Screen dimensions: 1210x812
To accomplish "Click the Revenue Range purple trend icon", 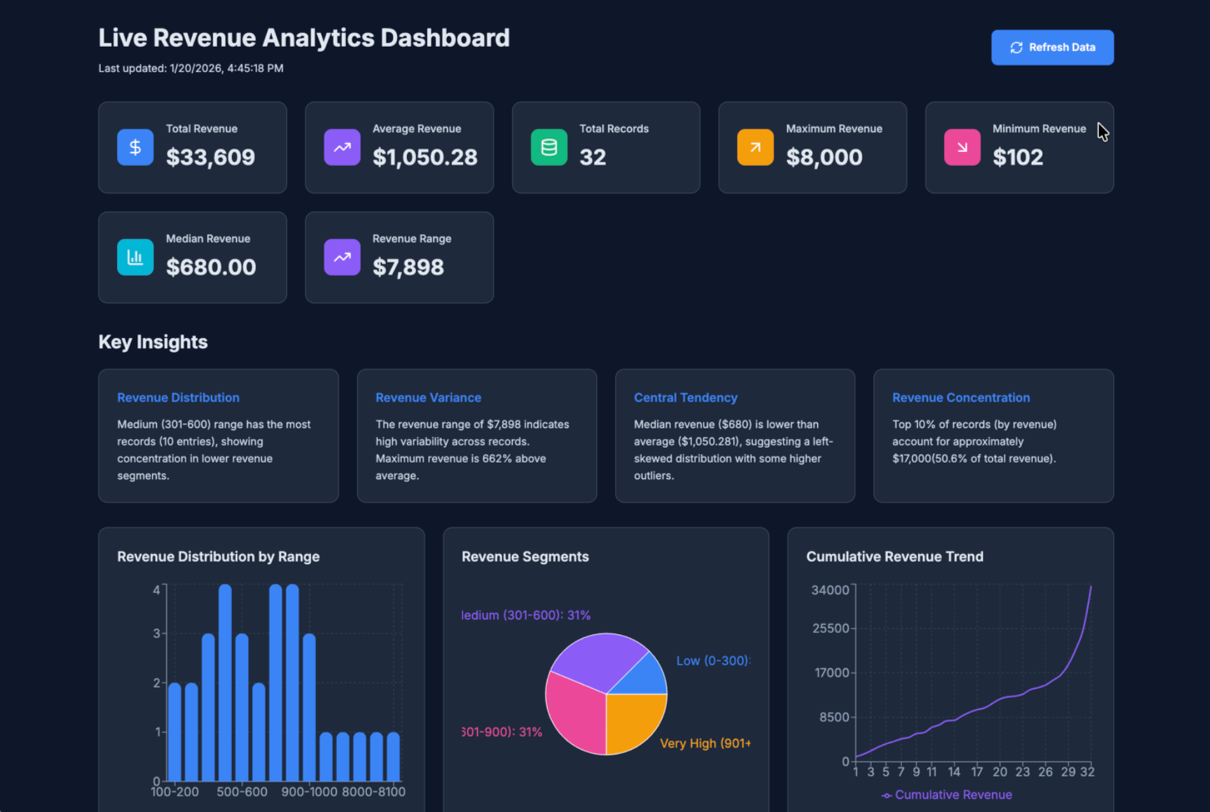I will pyautogui.click(x=342, y=257).
